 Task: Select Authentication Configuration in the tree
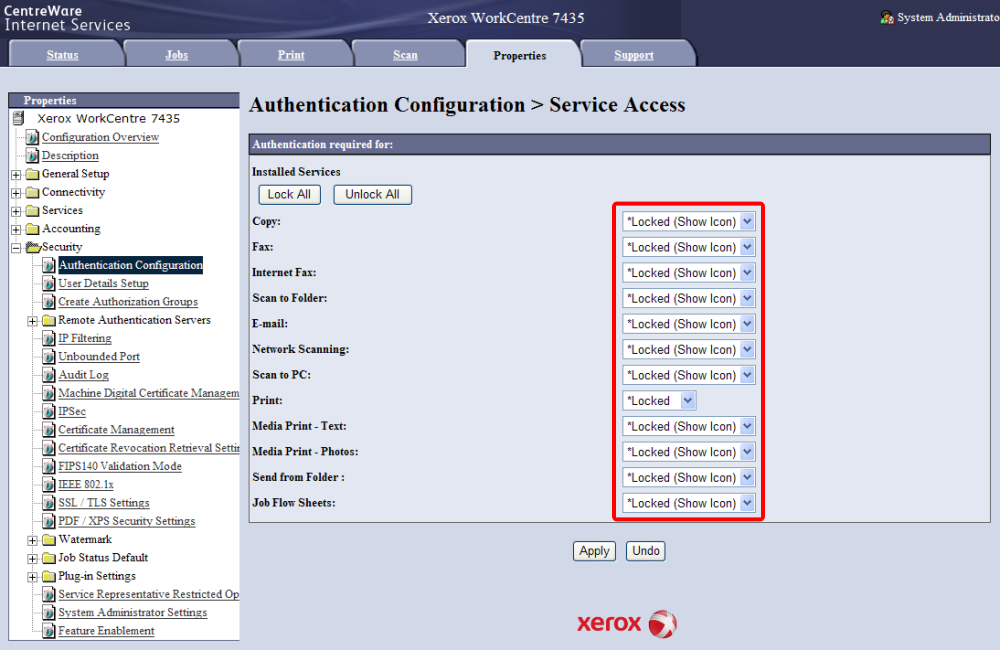click(130, 265)
